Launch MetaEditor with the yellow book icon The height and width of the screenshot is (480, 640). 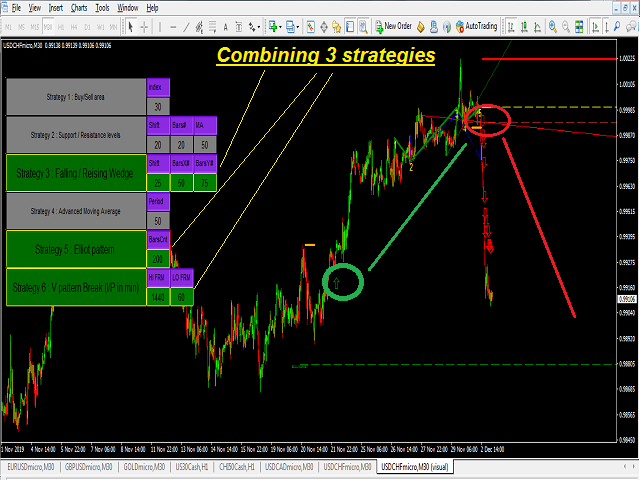[x=420, y=27]
